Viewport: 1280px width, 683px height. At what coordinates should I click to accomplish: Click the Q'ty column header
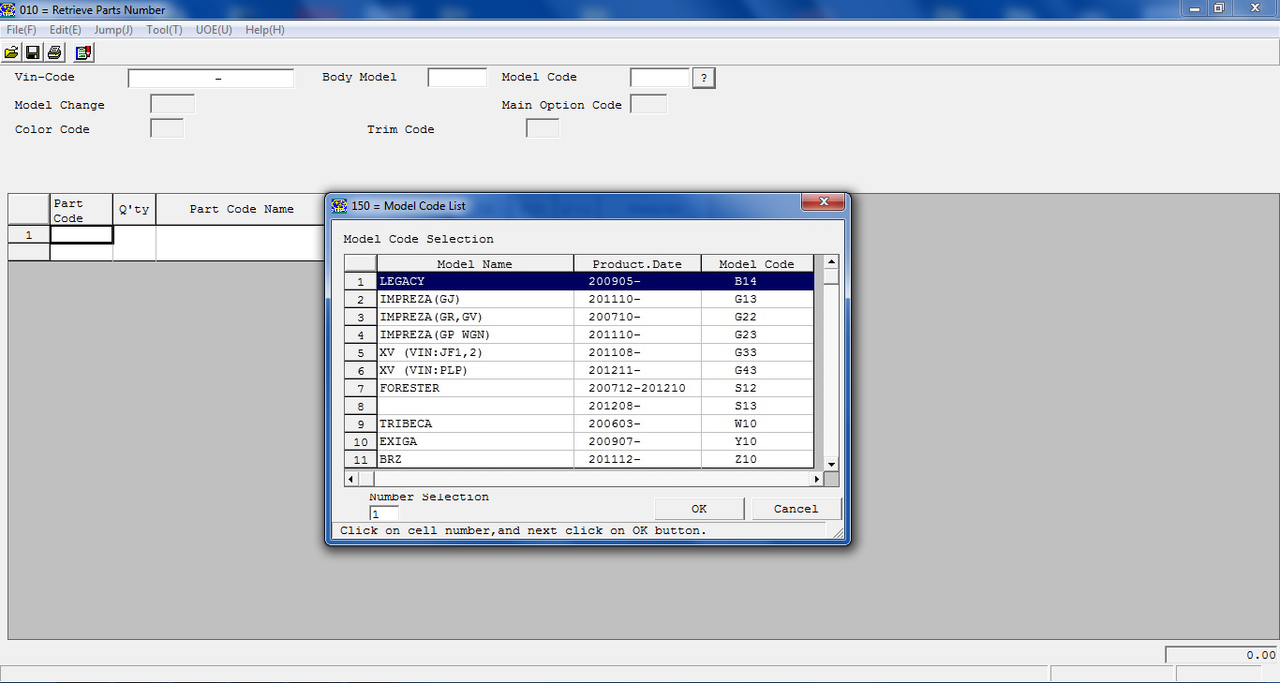[x=134, y=209]
